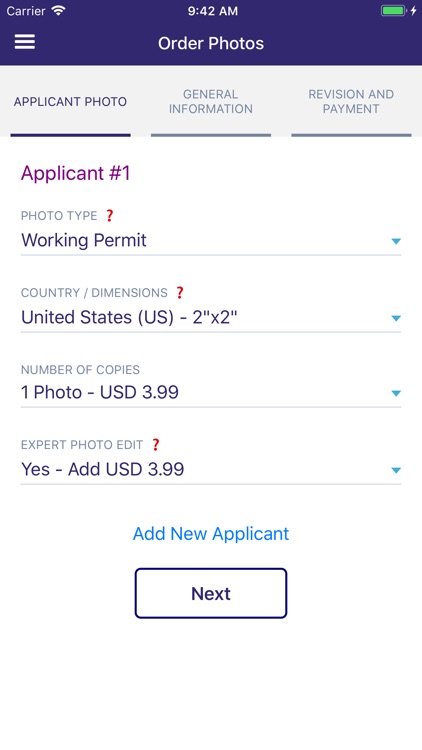Viewport: 422px width, 750px height.
Task: Click the Expert Photo Edit help question mark
Action: [x=155, y=445]
